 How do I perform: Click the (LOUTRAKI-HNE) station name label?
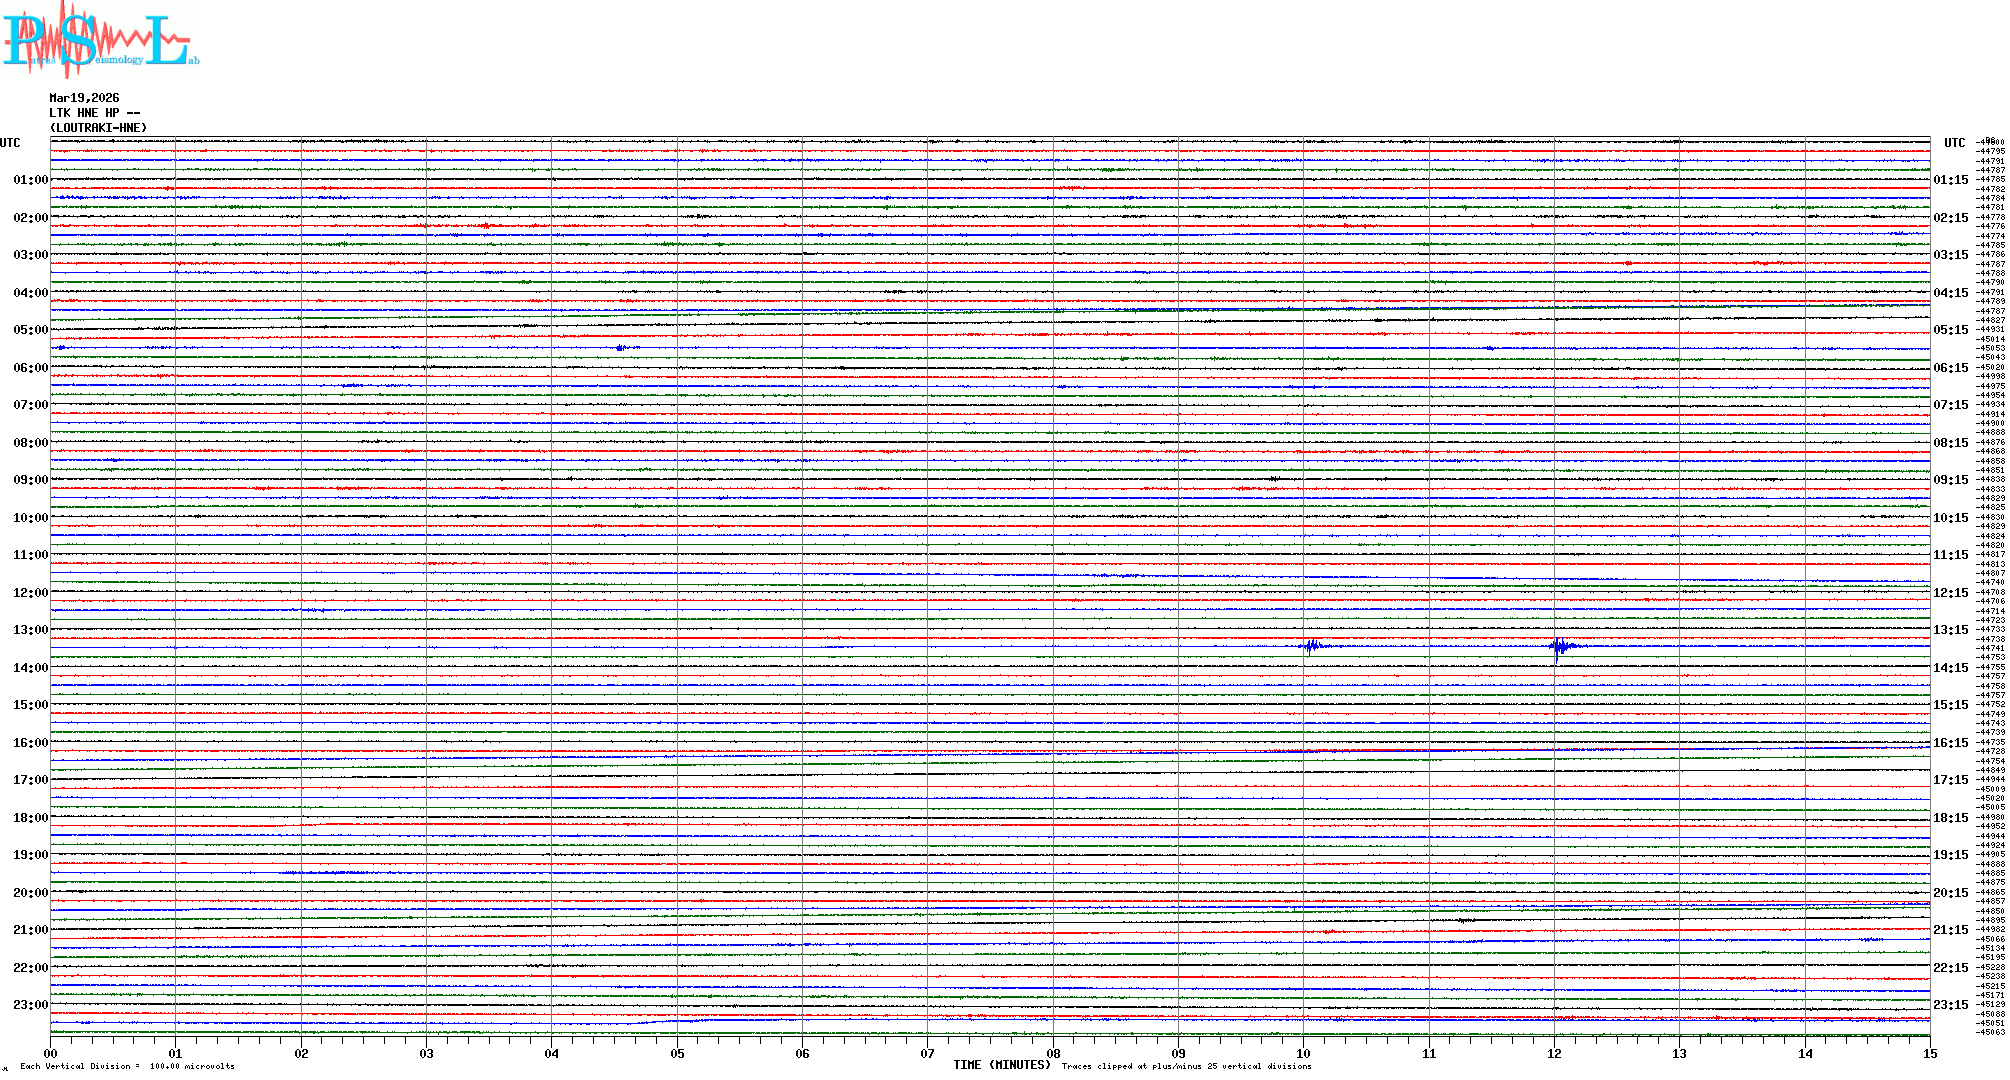click(x=98, y=128)
